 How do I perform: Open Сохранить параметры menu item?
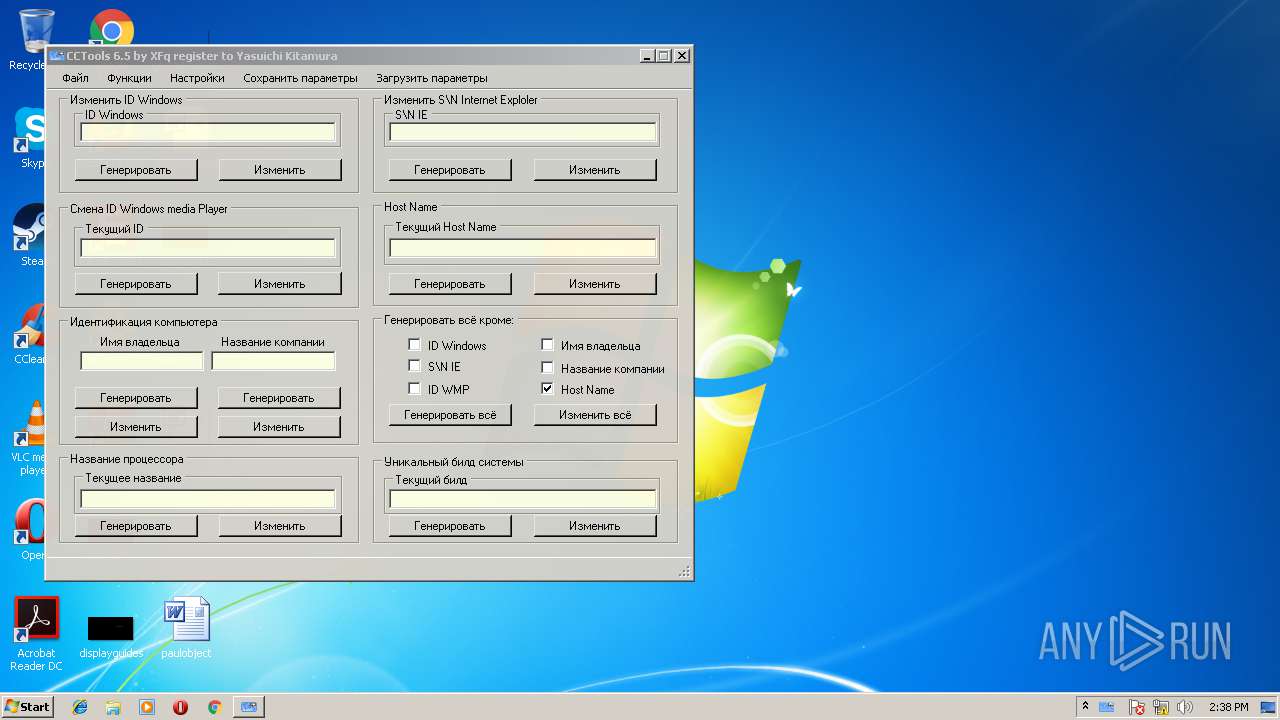pyautogui.click(x=300, y=78)
